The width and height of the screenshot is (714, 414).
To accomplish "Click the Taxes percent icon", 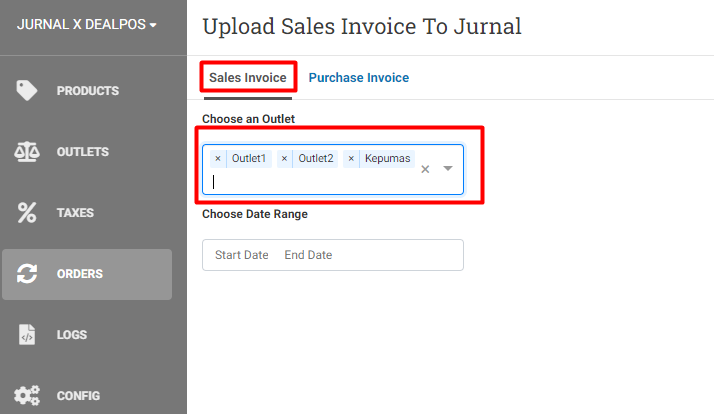I will pos(26,213).
